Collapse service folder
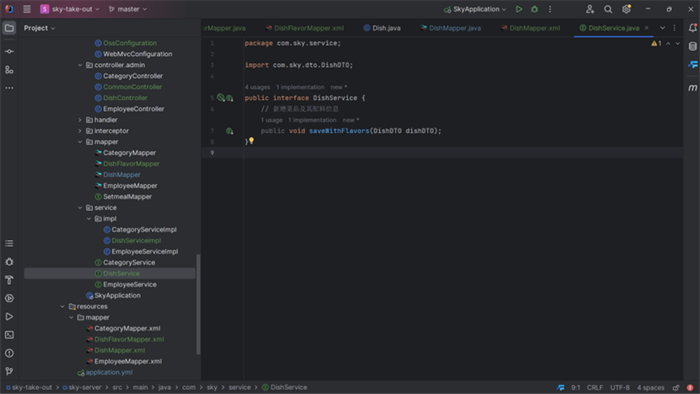This screenshot has width=700, height=394. click(80, 208)
